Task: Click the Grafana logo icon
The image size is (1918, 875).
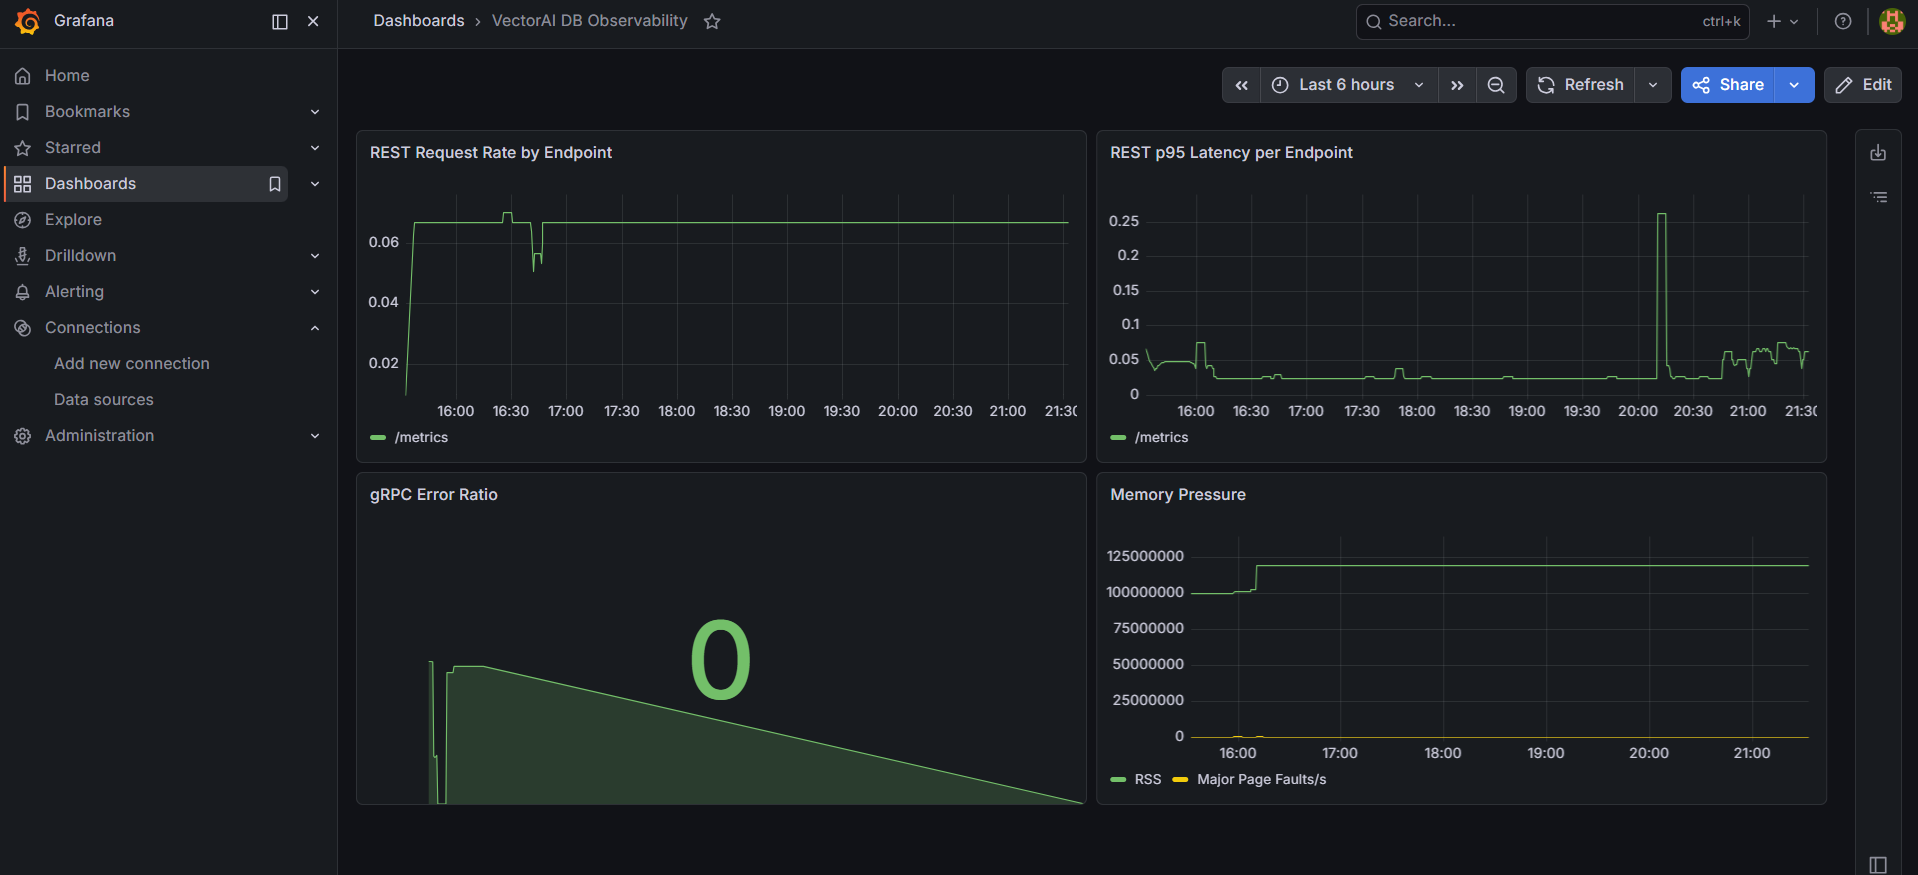Action: pyautogui.click(x=27, y=21)
